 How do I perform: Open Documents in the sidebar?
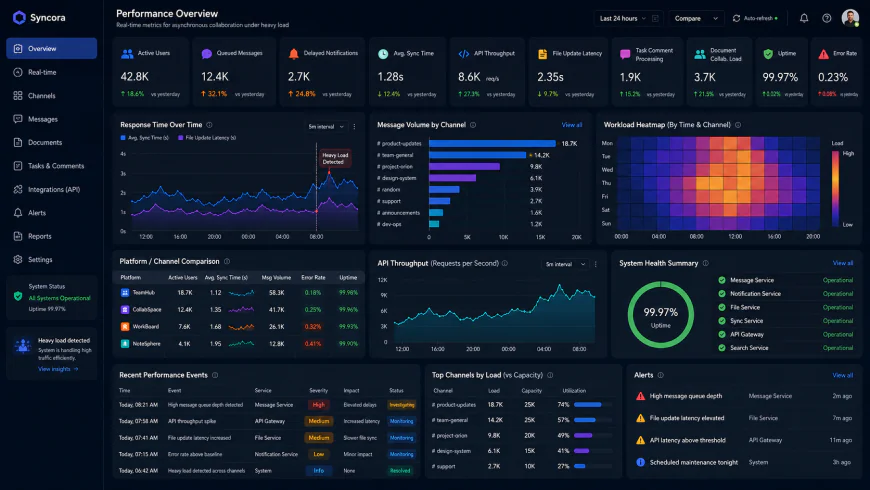point(52,142)
